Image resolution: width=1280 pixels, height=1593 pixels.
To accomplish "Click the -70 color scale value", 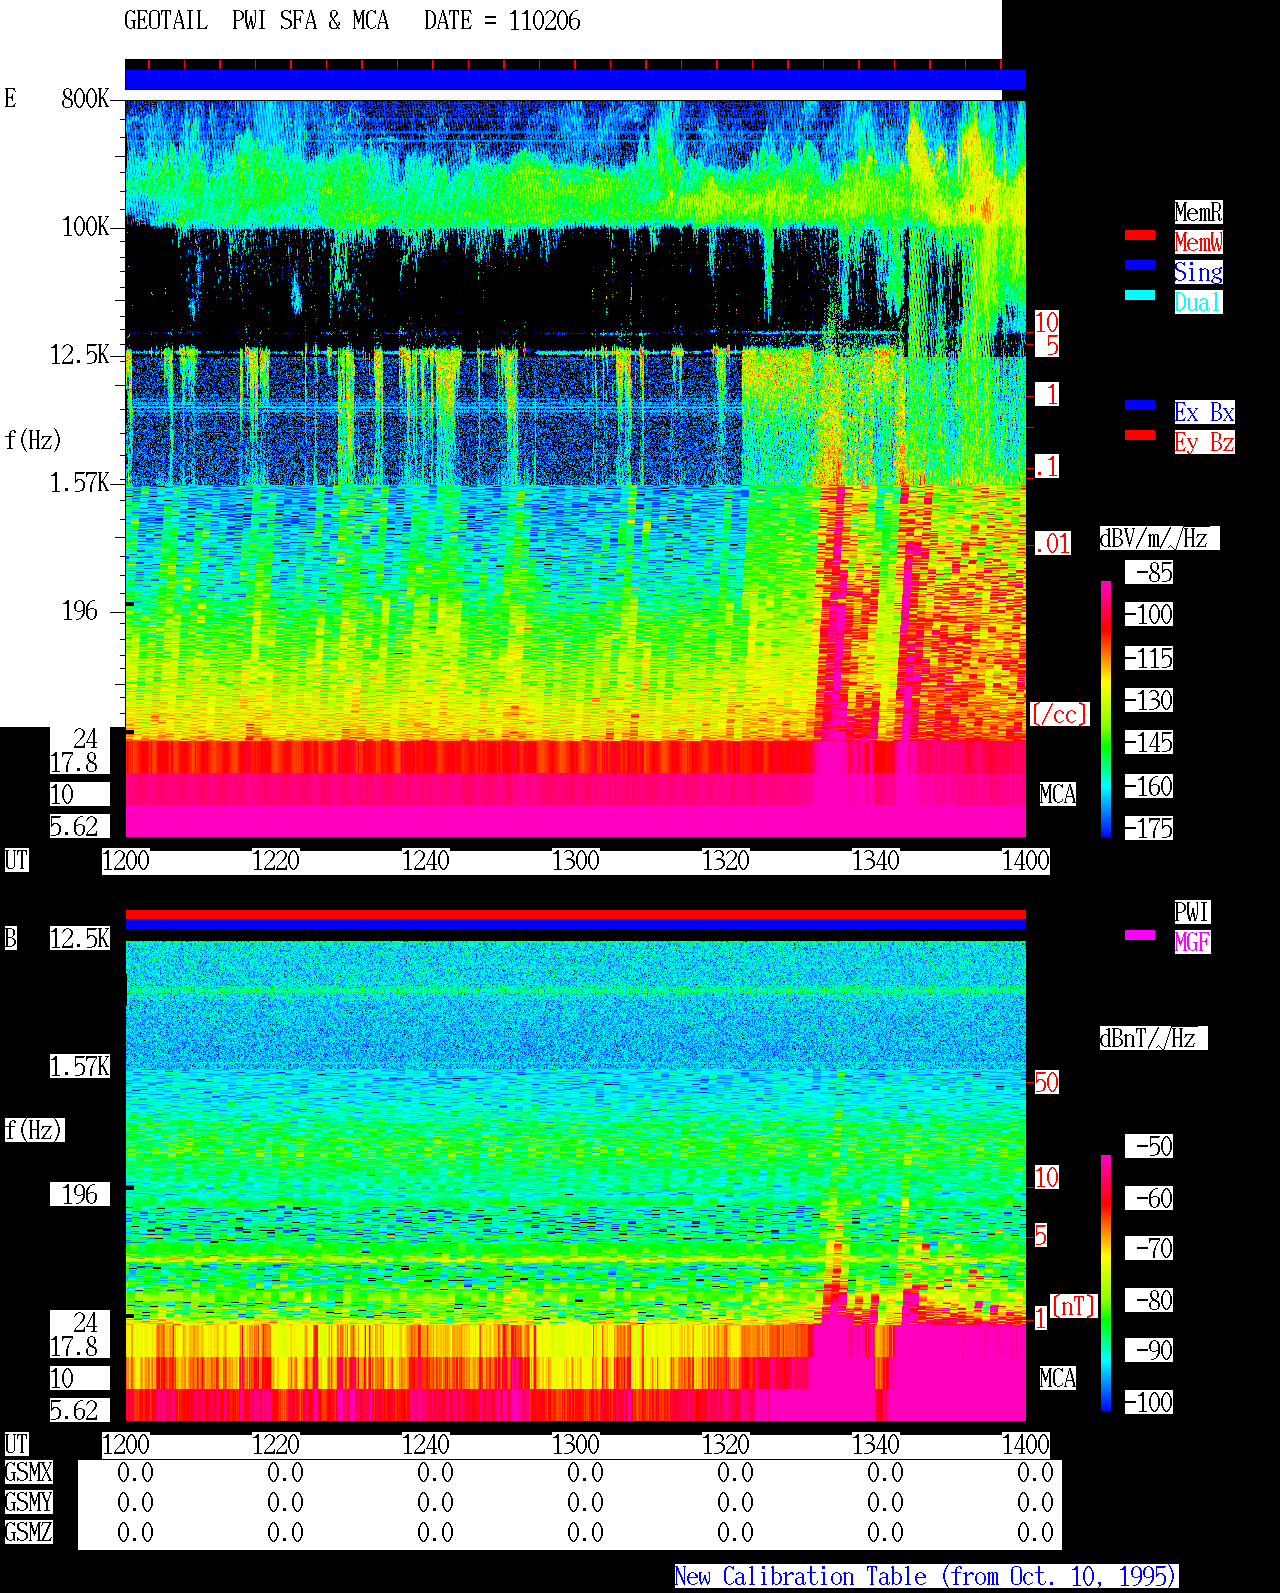I will (x=1149, y=1248).
